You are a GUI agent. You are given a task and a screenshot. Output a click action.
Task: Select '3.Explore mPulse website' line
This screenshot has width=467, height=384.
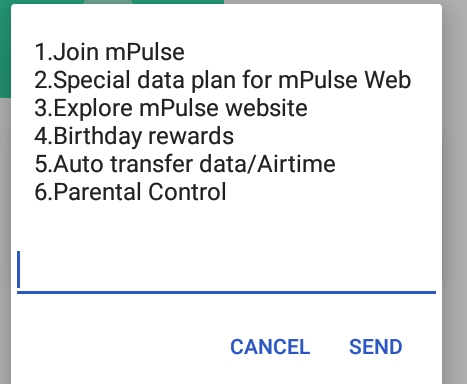coord(171,108)
